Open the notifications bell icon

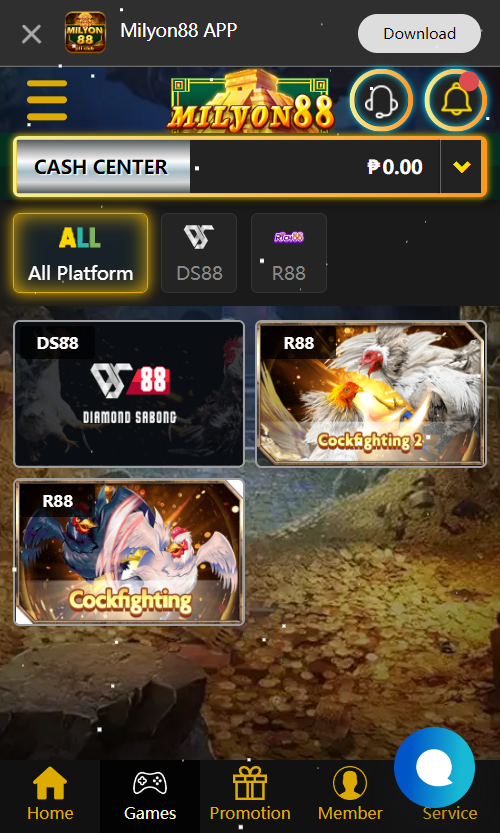coord(456,100)
